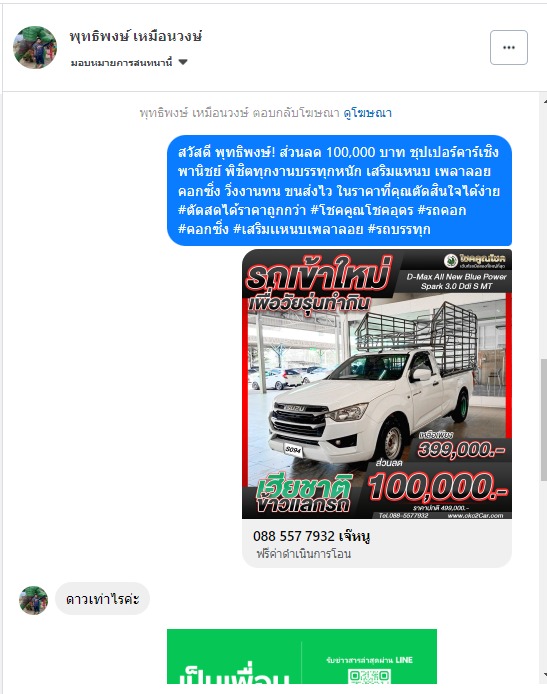Screen dimensions: 547x694
Task: Open the three-dots more options button
Action: tap(508, 47)
